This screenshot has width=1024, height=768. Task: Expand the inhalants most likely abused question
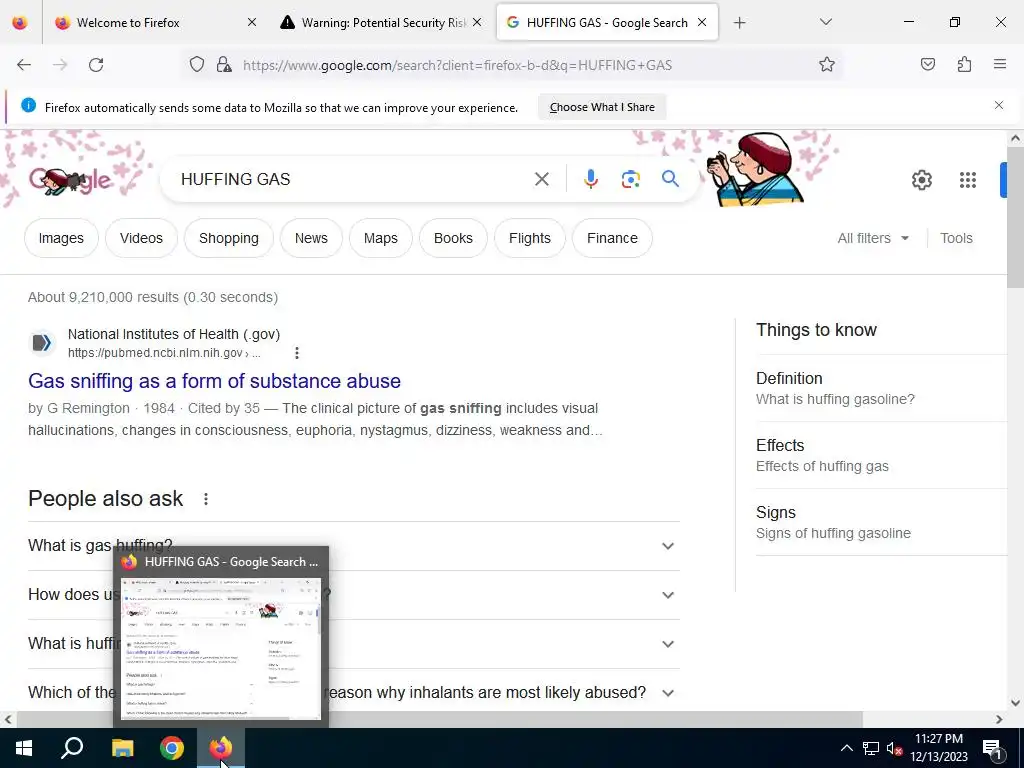click(x=353, y=693)
